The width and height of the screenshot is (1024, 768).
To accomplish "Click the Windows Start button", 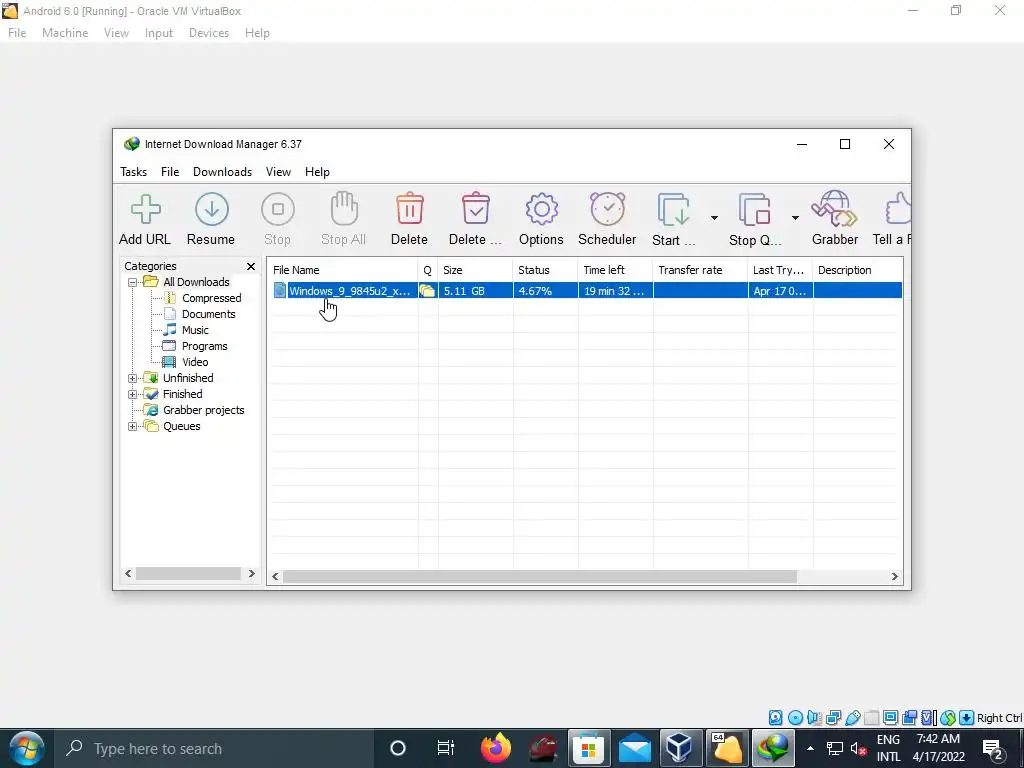I will tap(25, 748).
